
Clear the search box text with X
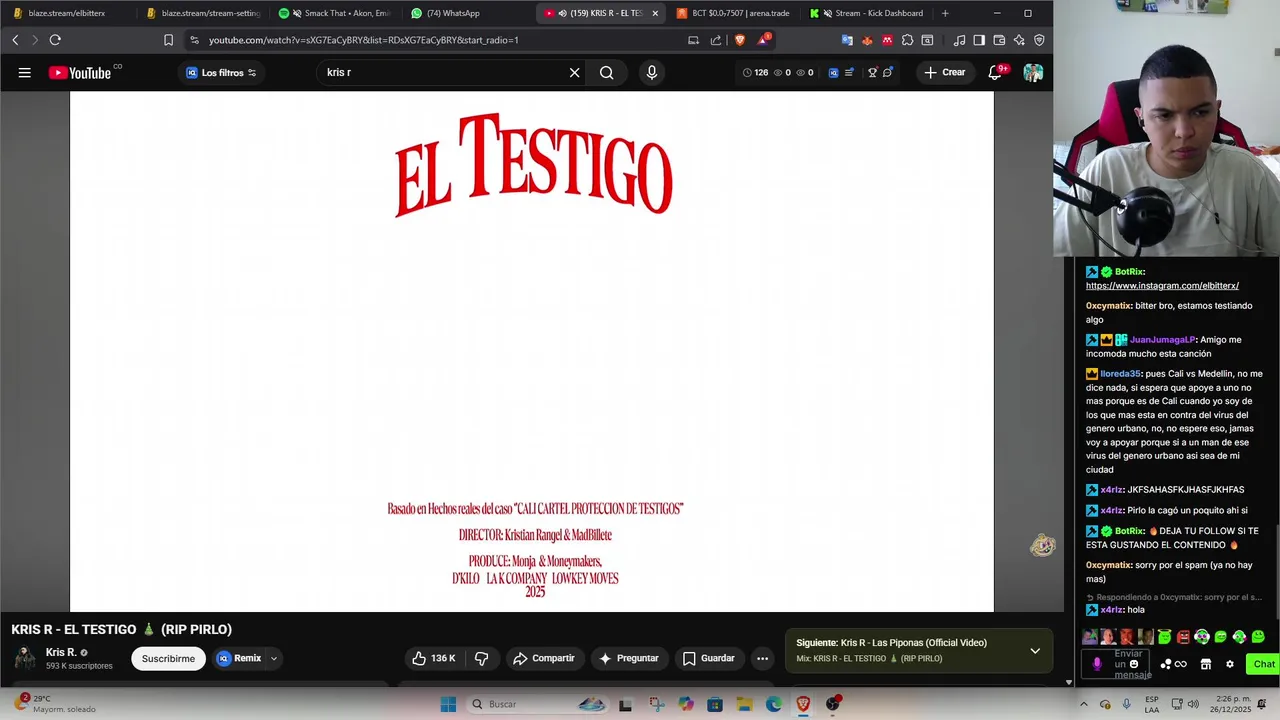575,72
